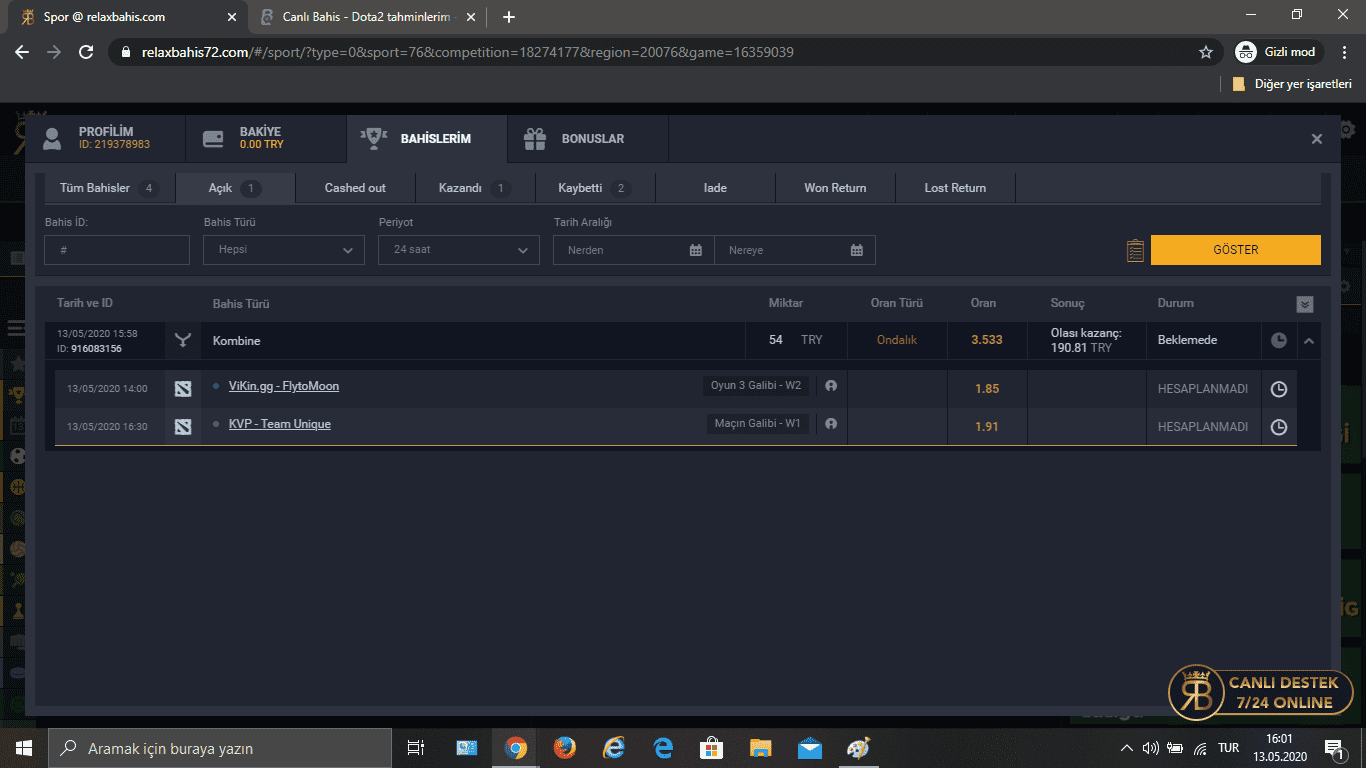Image resolution: width=1366 pixels, height=768 pixels.
Task: Click the Oyun 3 Galibi - W2 label
Action: [x=756, y=386]
